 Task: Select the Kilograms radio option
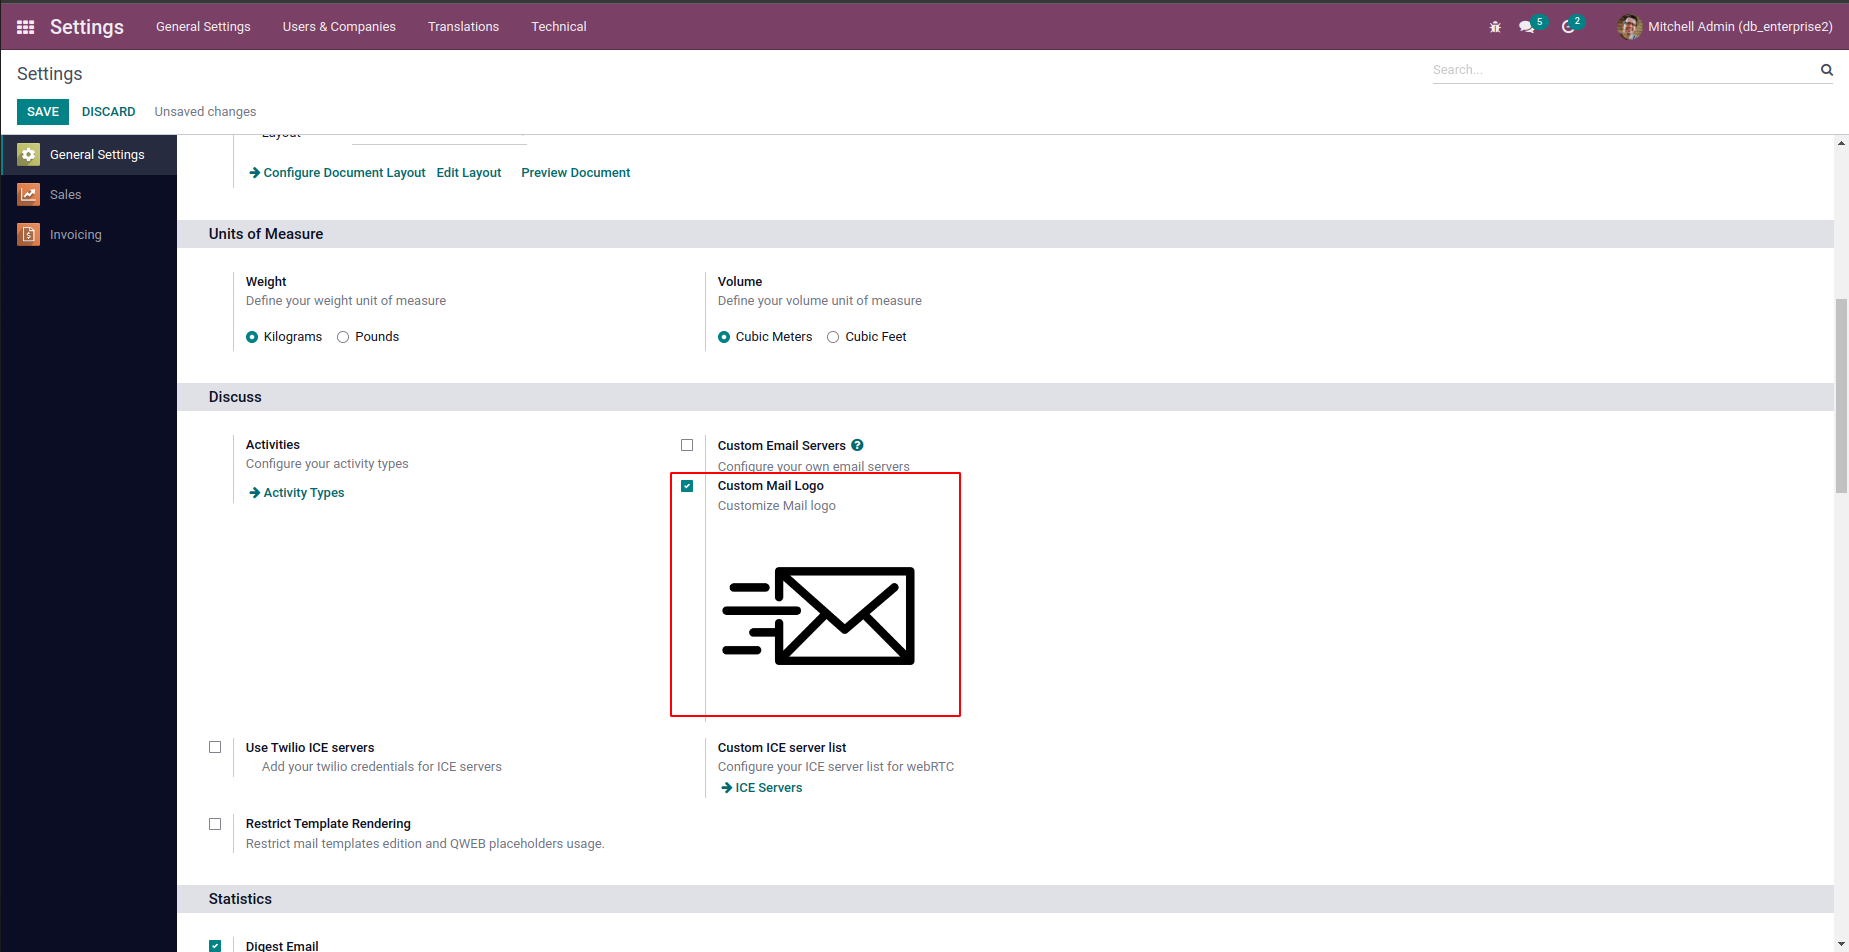(x=252, y=337)
